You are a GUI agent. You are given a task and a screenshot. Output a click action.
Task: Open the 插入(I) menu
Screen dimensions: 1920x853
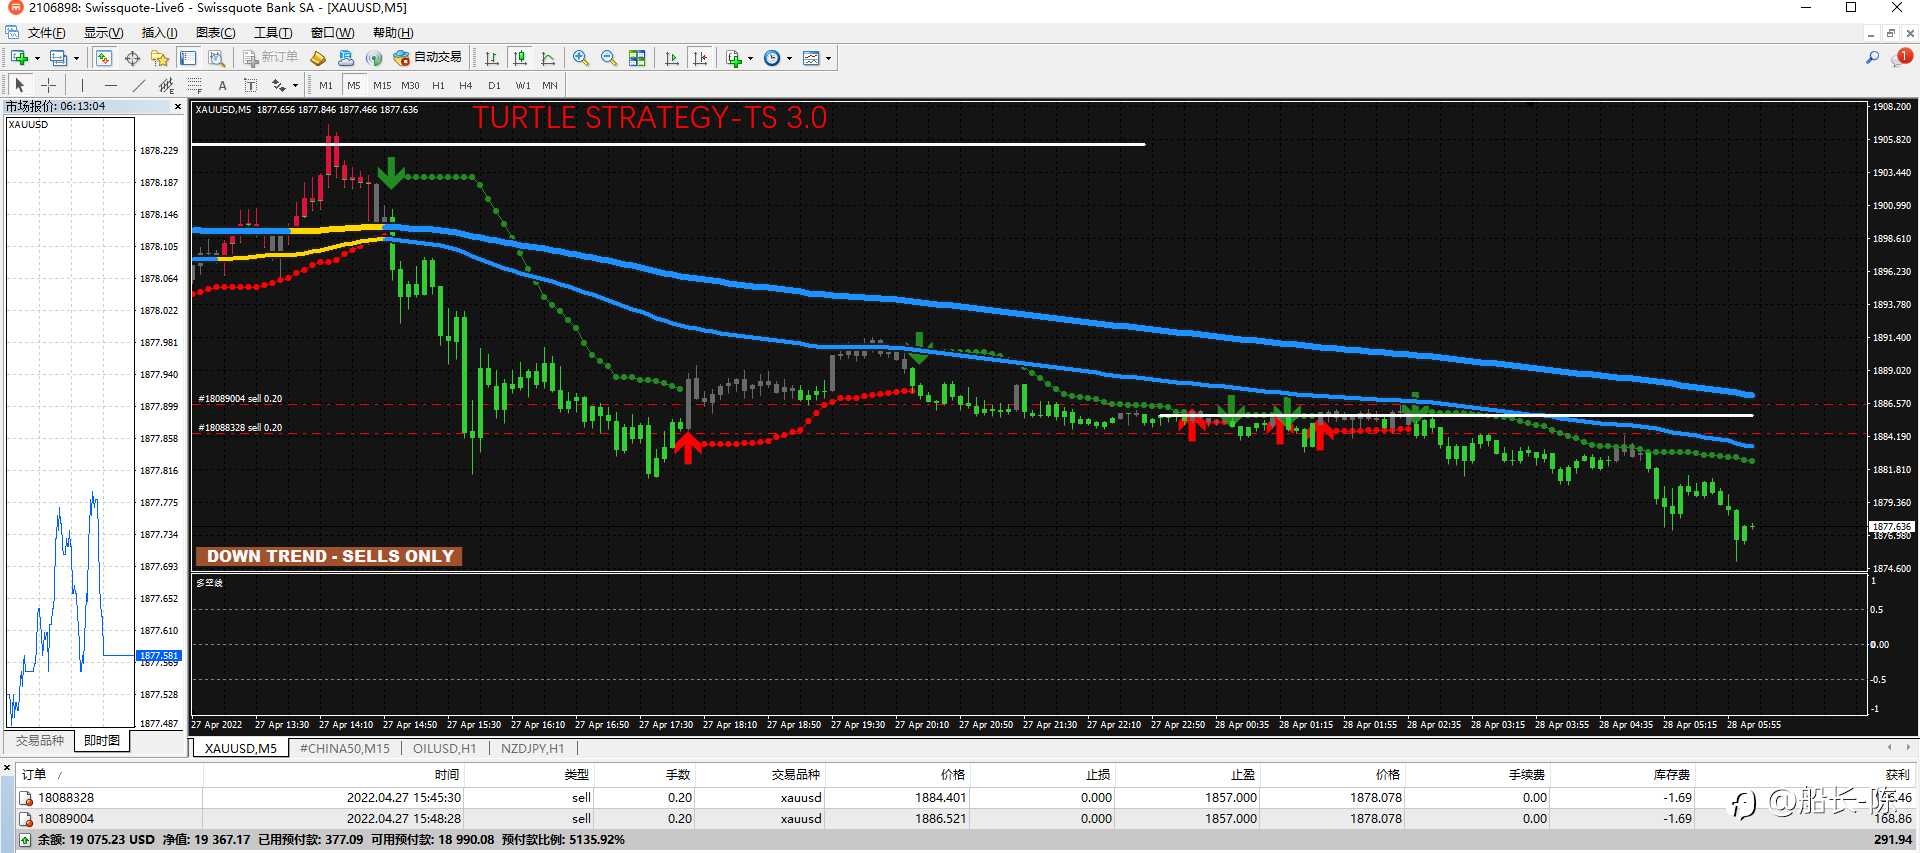pyautogui.click(x=159, y=33)
